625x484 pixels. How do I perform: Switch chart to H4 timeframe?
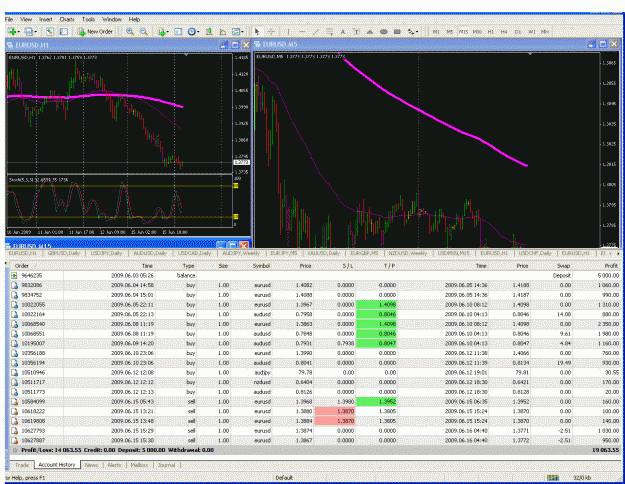pos(504,32)
